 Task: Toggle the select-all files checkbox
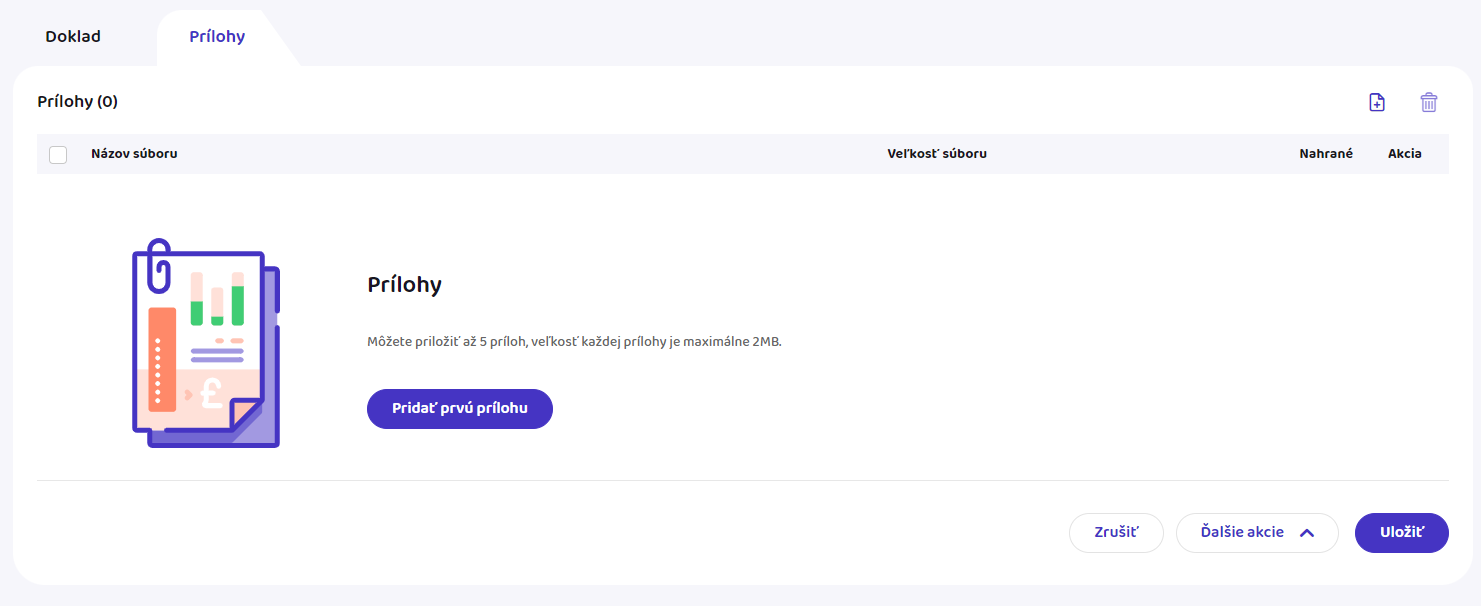coord(58,154)
